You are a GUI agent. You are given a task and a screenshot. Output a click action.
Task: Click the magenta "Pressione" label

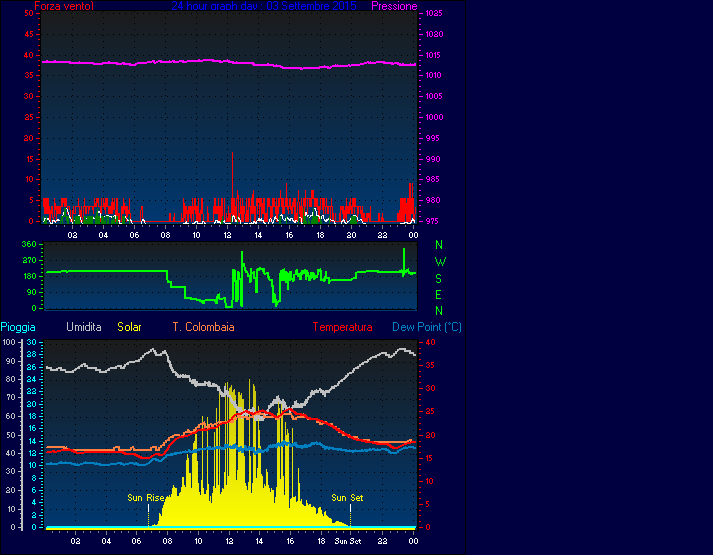pos(394,6)
